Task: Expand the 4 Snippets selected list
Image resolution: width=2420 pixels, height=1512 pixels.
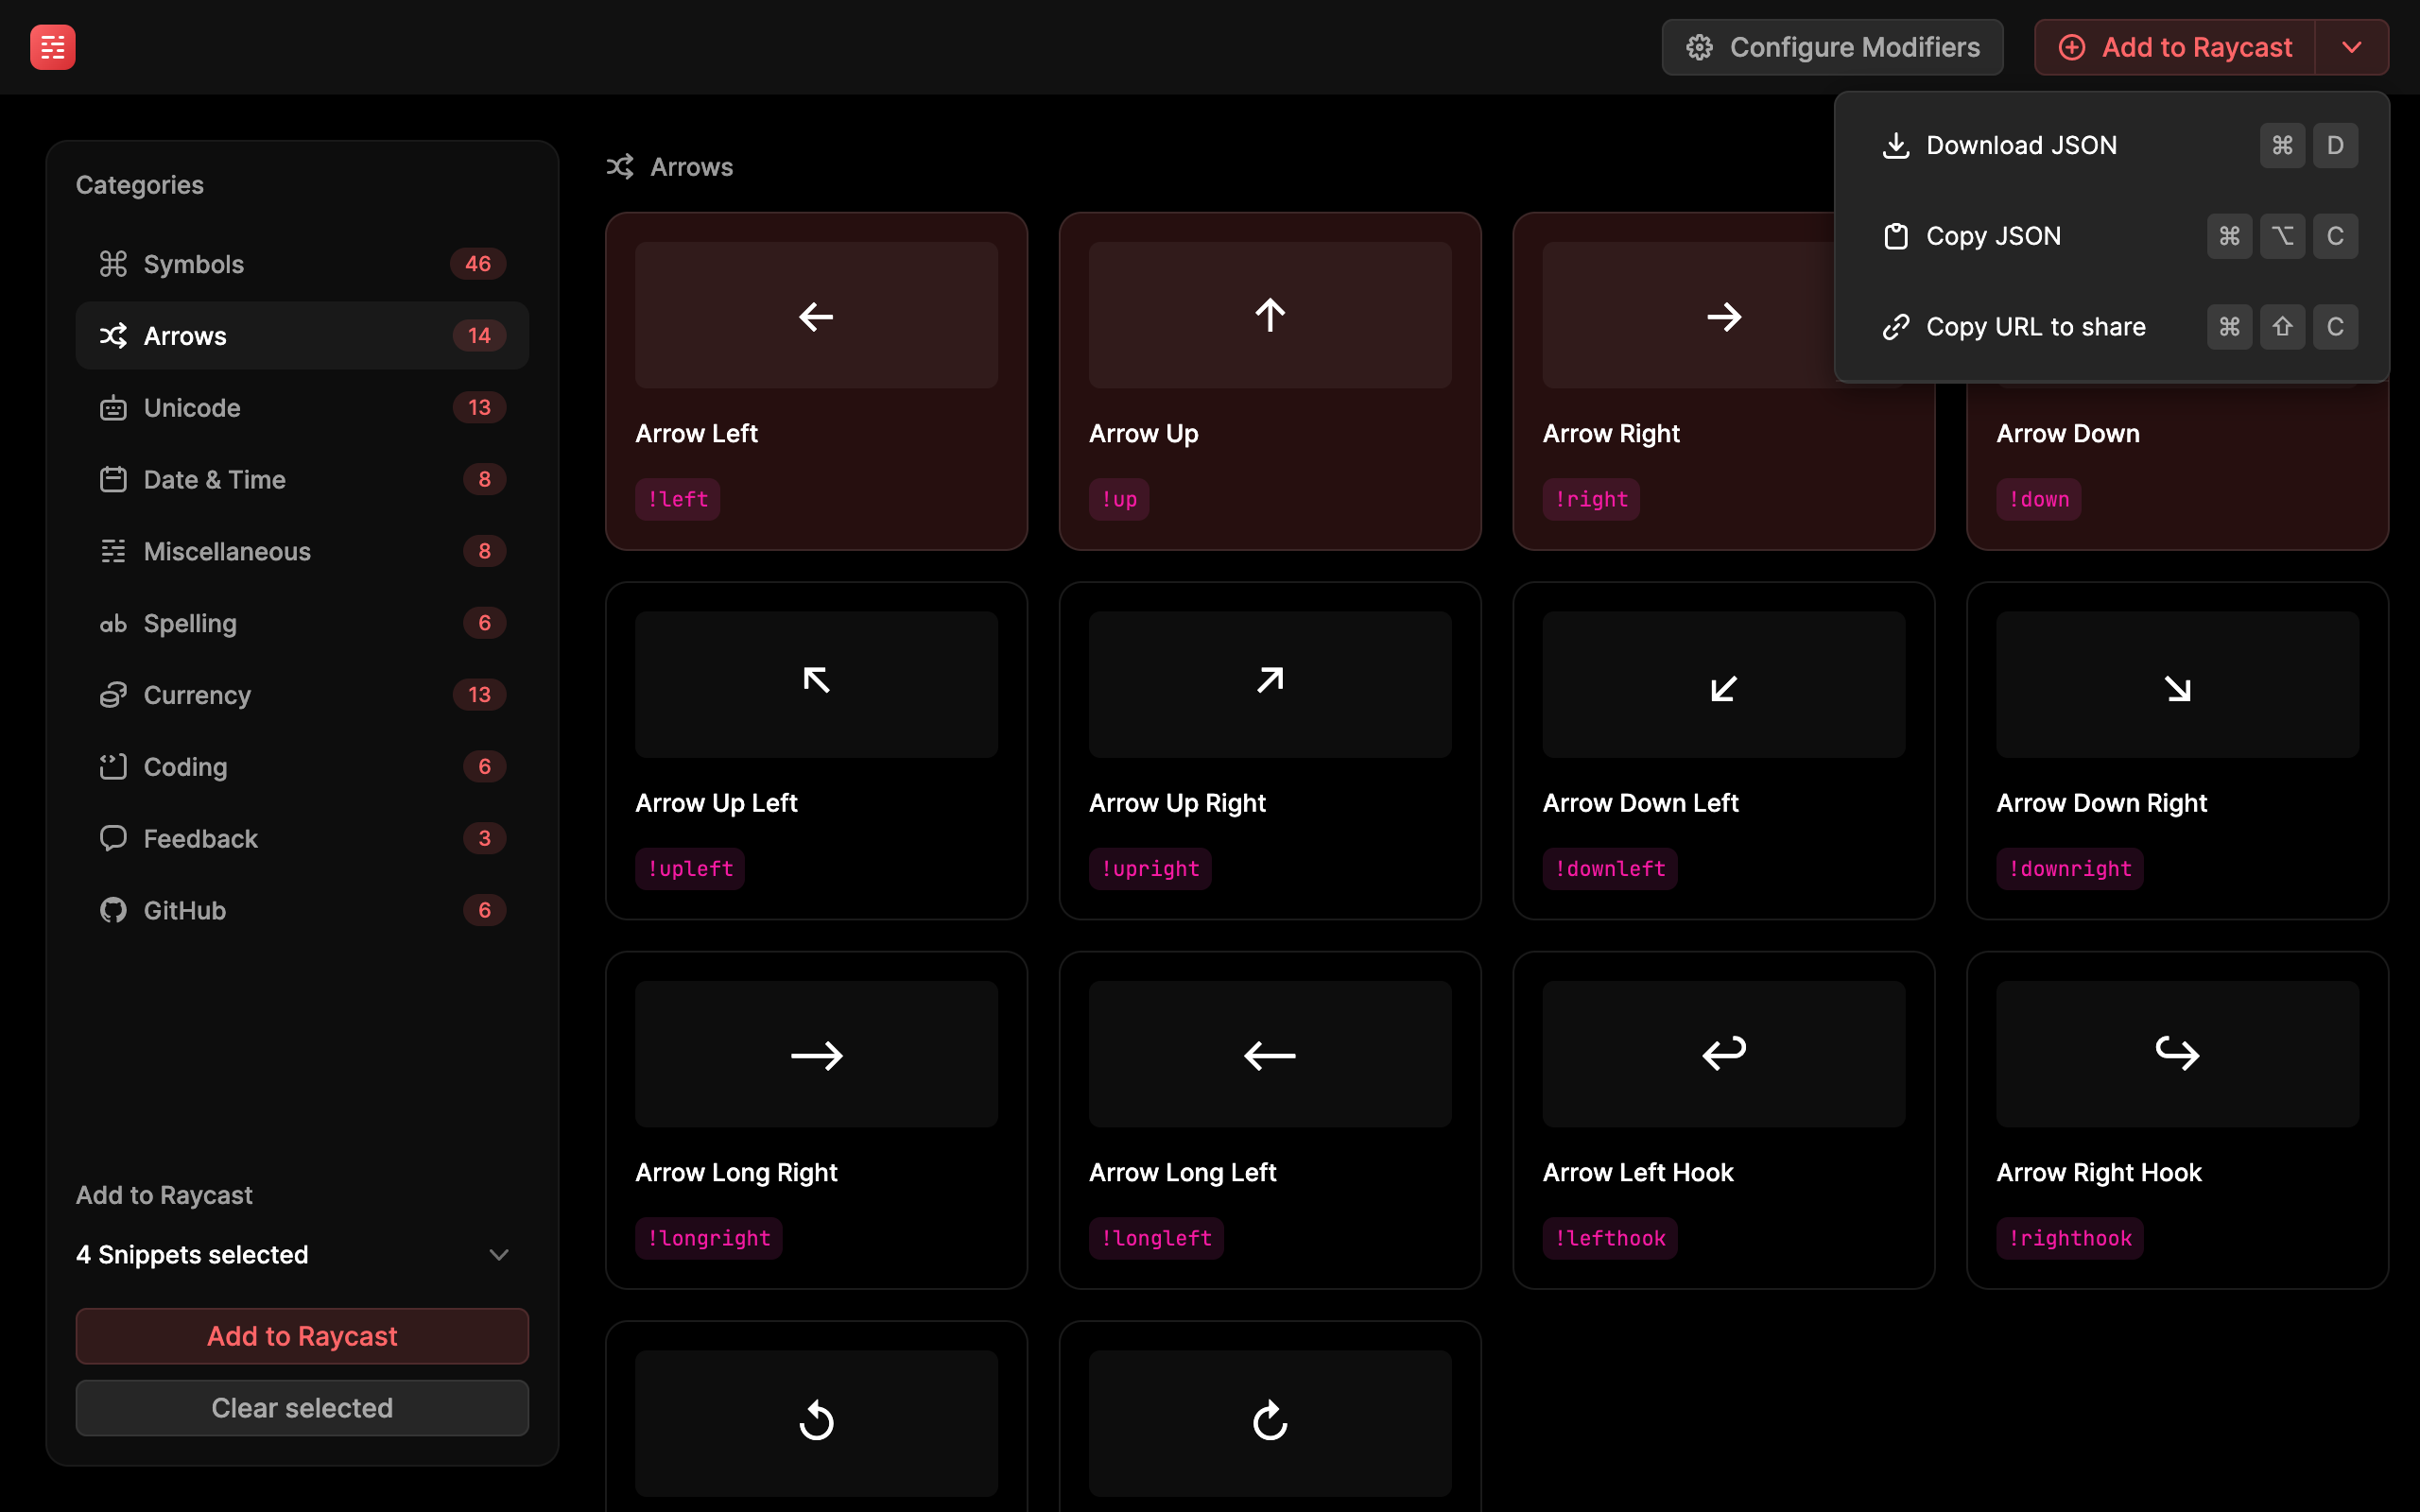Action: pyautogui.click(x=498, y=1254)
